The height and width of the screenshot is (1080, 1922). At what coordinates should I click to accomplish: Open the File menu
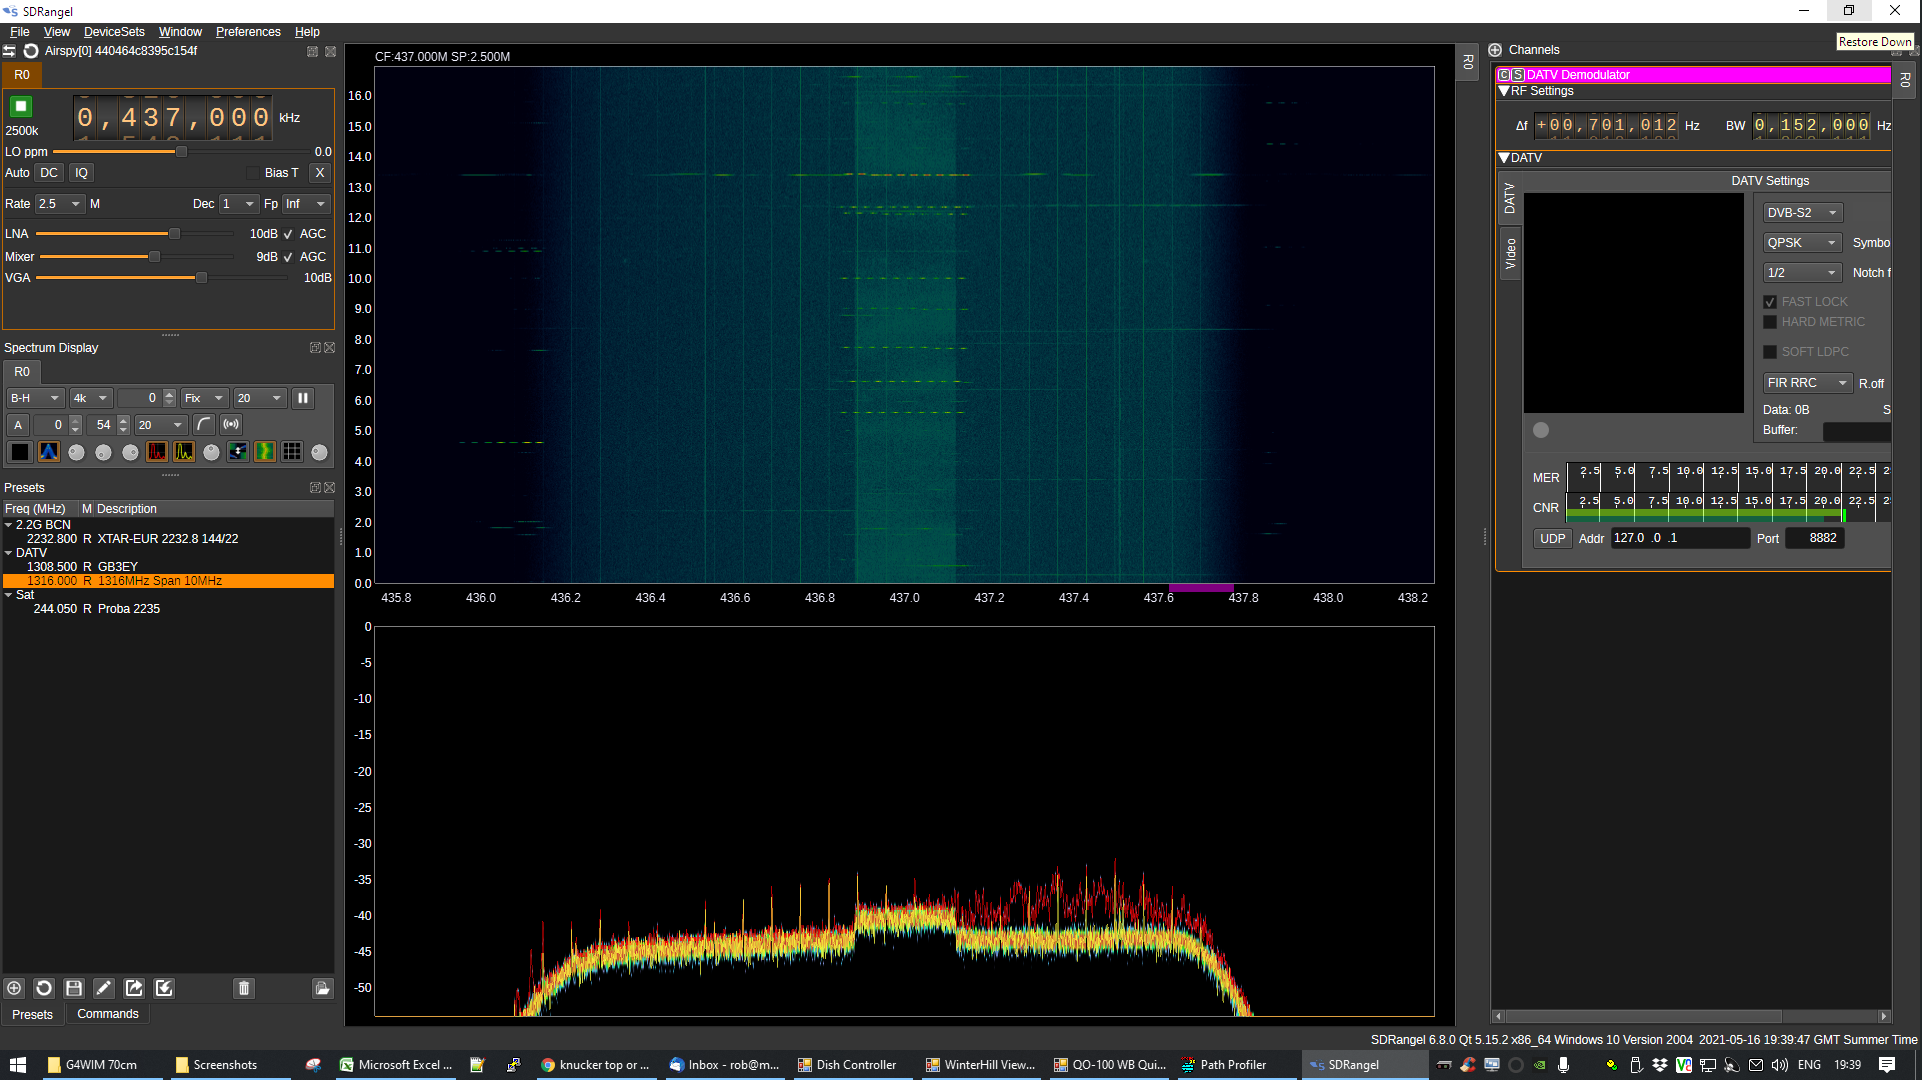(x=19, y=32)
